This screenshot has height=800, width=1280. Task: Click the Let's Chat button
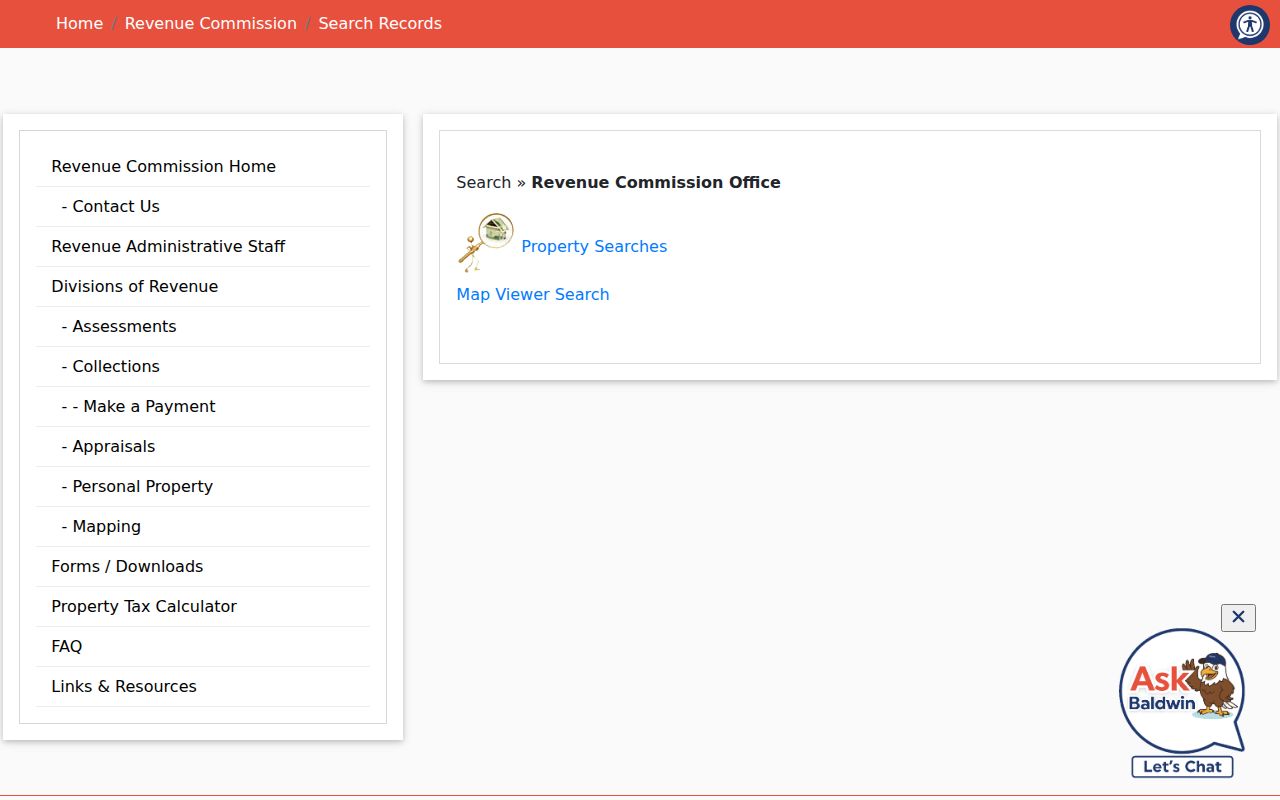point(1182,767)
